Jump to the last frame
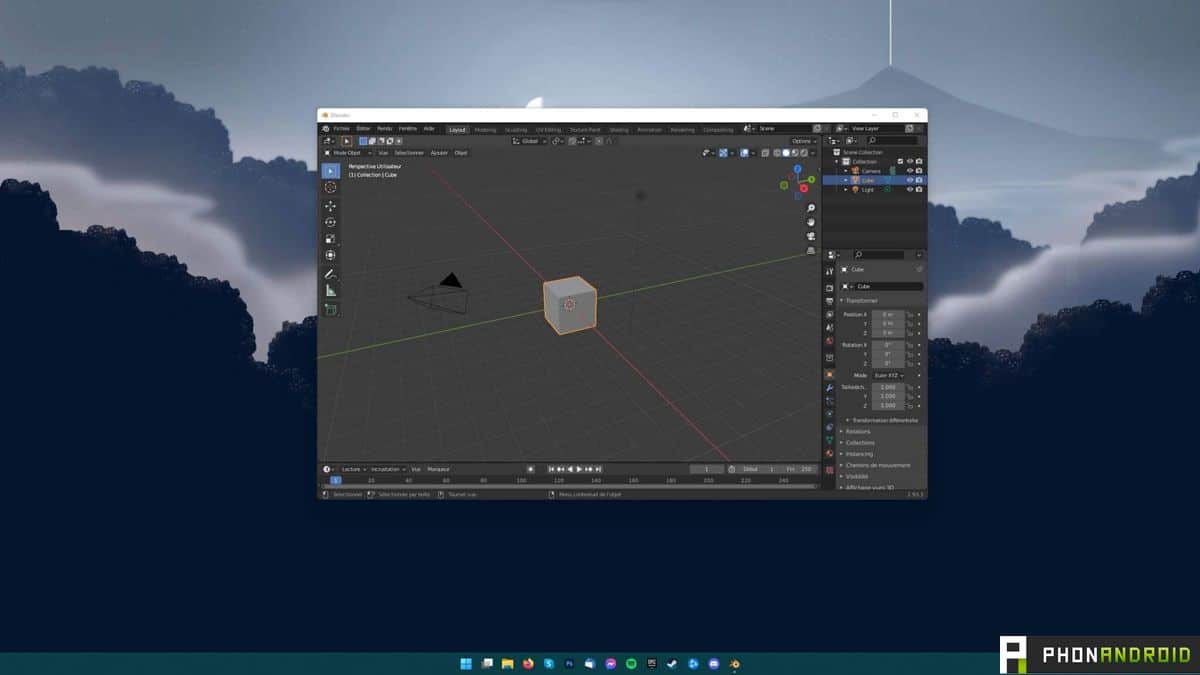The height and width of the screenshot is (675, 1200). point(598,469)
